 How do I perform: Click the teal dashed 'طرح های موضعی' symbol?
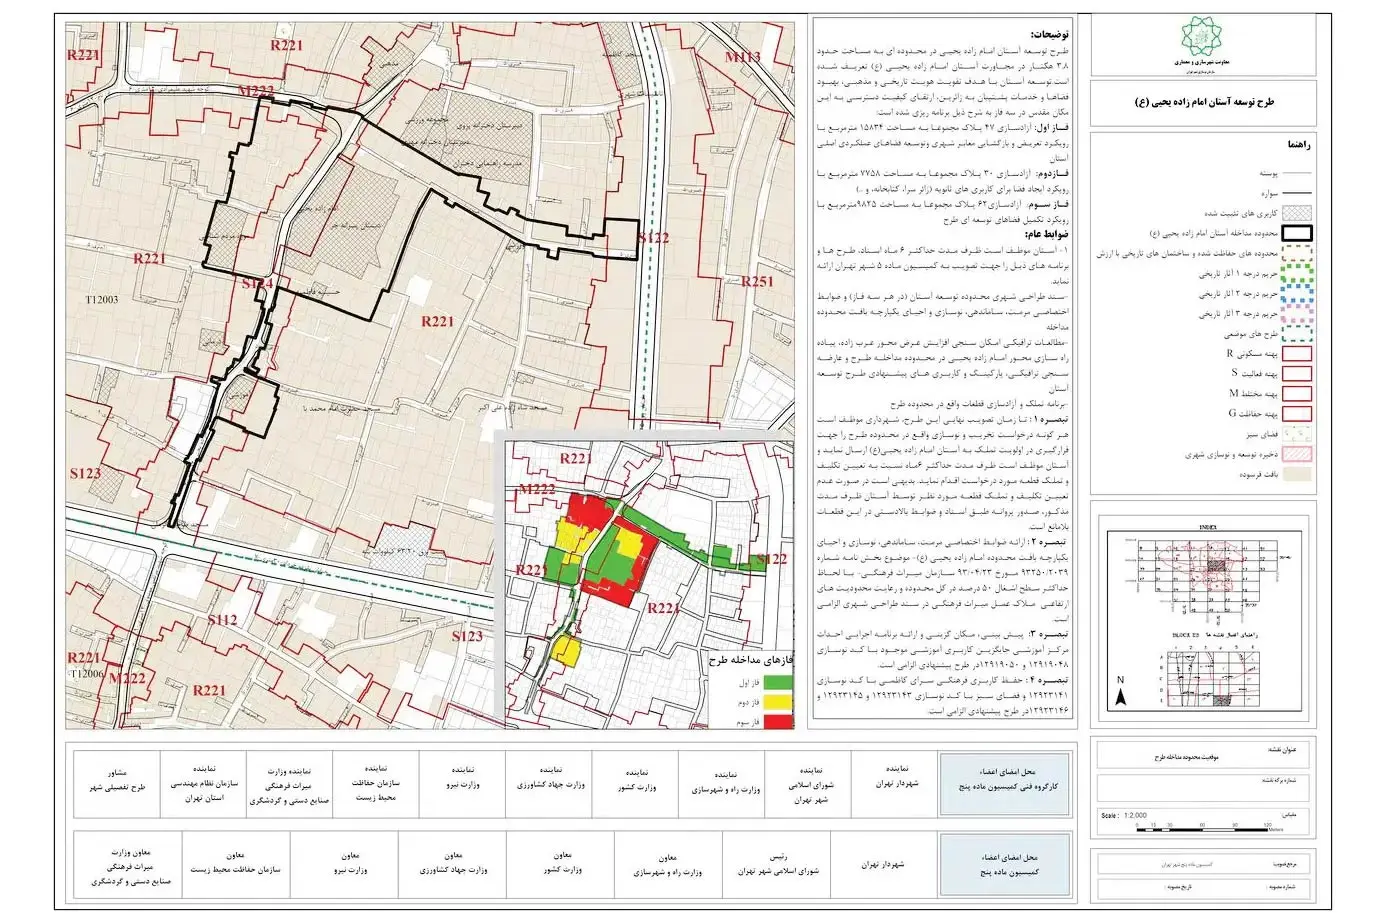pyautogui.click(x=1295, y=333)
